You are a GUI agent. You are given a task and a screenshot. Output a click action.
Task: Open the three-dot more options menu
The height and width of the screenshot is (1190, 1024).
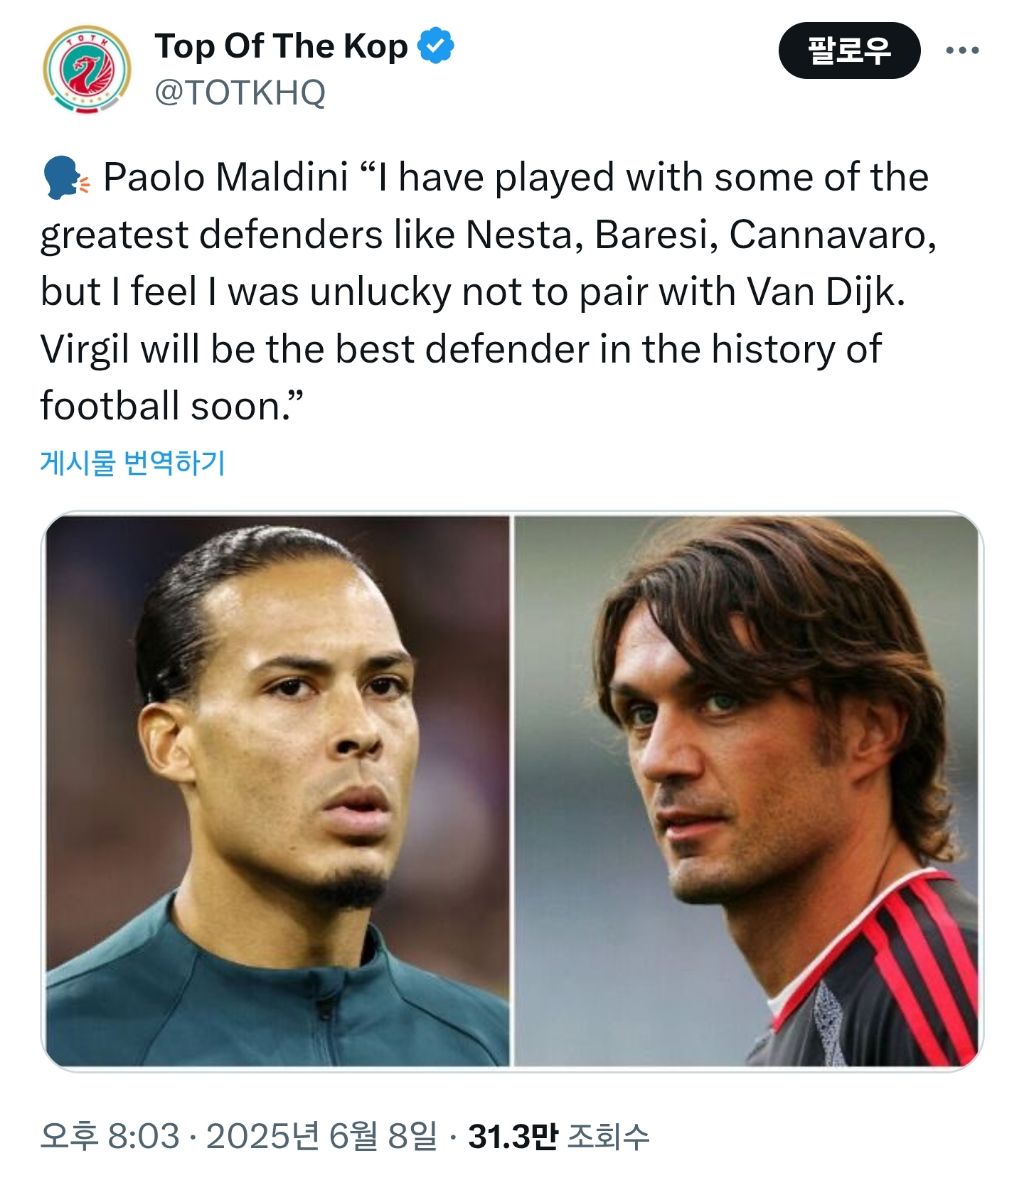[962, 50]
